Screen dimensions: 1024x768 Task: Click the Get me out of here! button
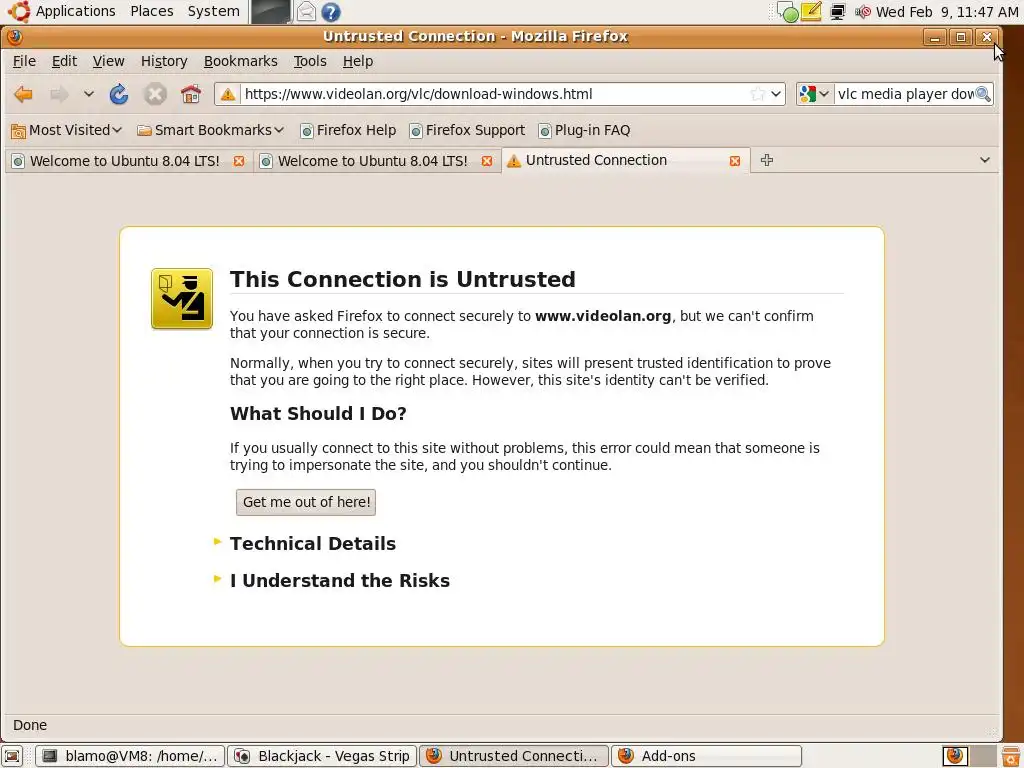[306, 502]
